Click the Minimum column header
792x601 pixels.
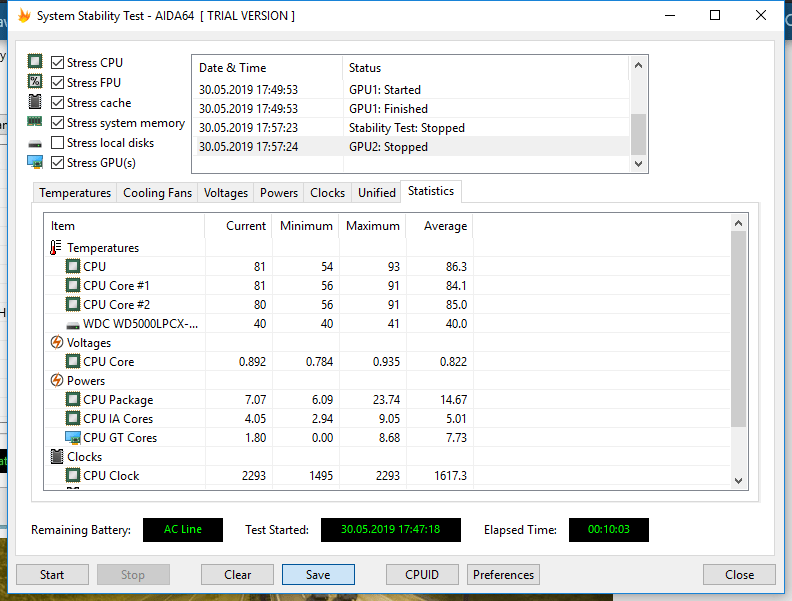tap(306, 226)
